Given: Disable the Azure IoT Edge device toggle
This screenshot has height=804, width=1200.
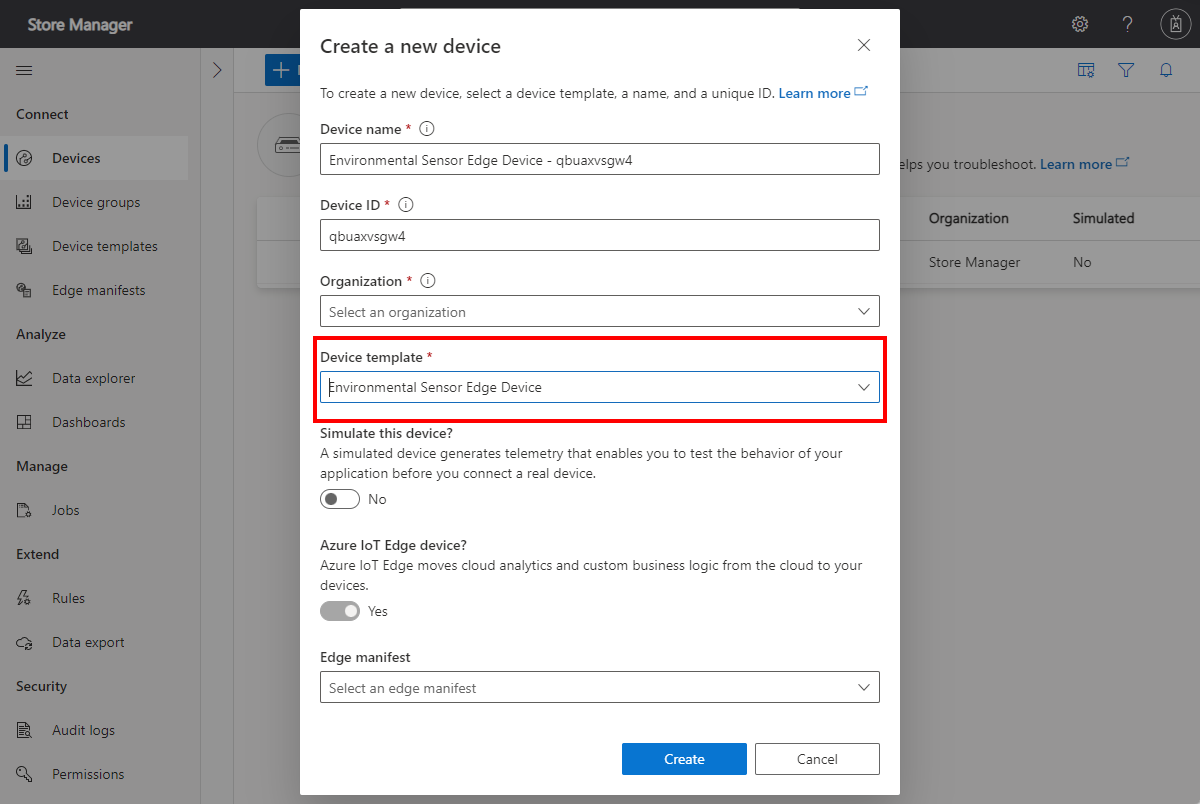Looking at the screenshot, I should 339,610.
